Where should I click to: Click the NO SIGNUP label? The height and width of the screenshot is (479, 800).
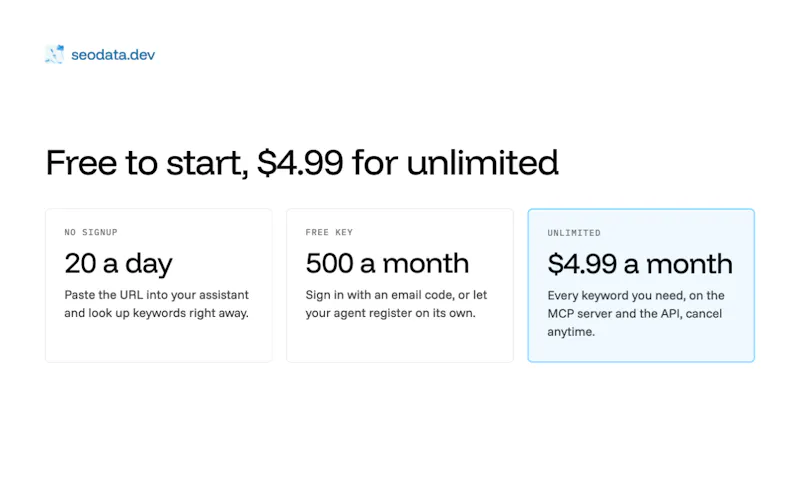pos(91,232)
